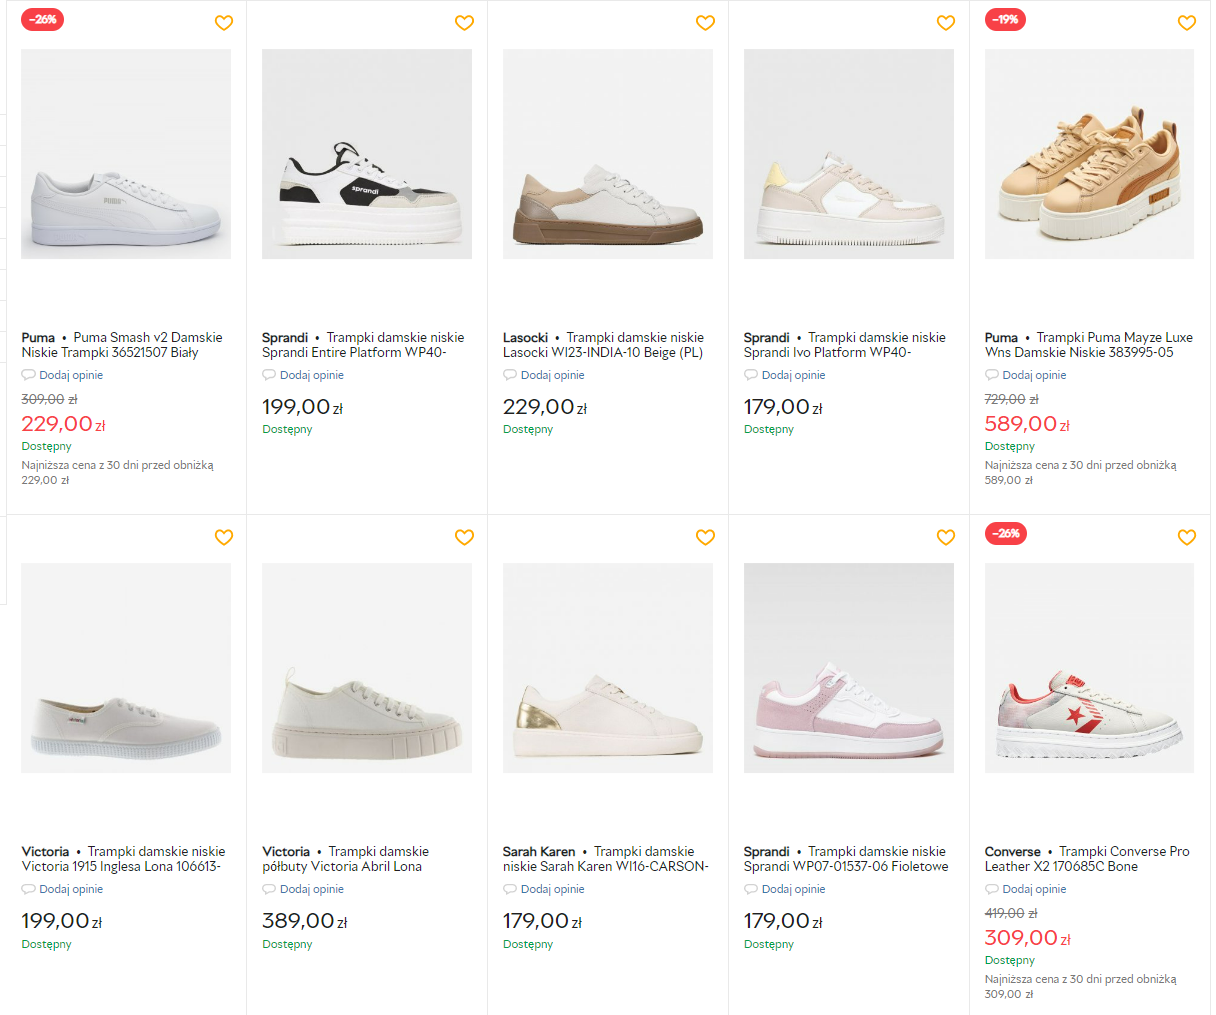This screenshot has width=1216, height=1015.
Task: Add Puma Smash v2 to favorites heart
Action: [224, 23]
